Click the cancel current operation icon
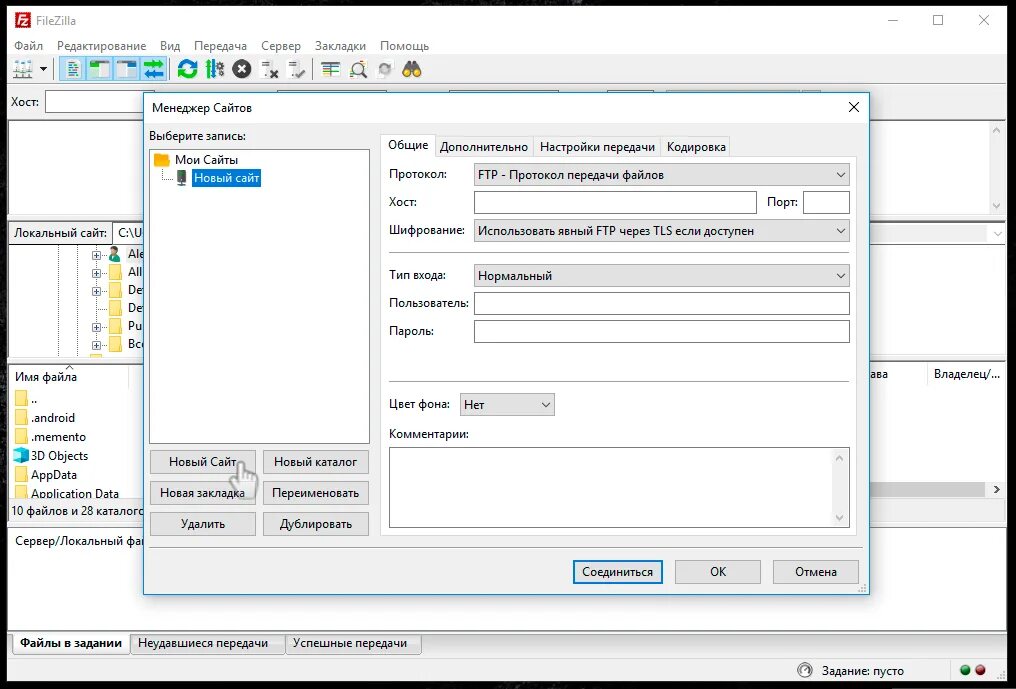The width and height of the screenshot is (1016, 689). click(242, 69)
